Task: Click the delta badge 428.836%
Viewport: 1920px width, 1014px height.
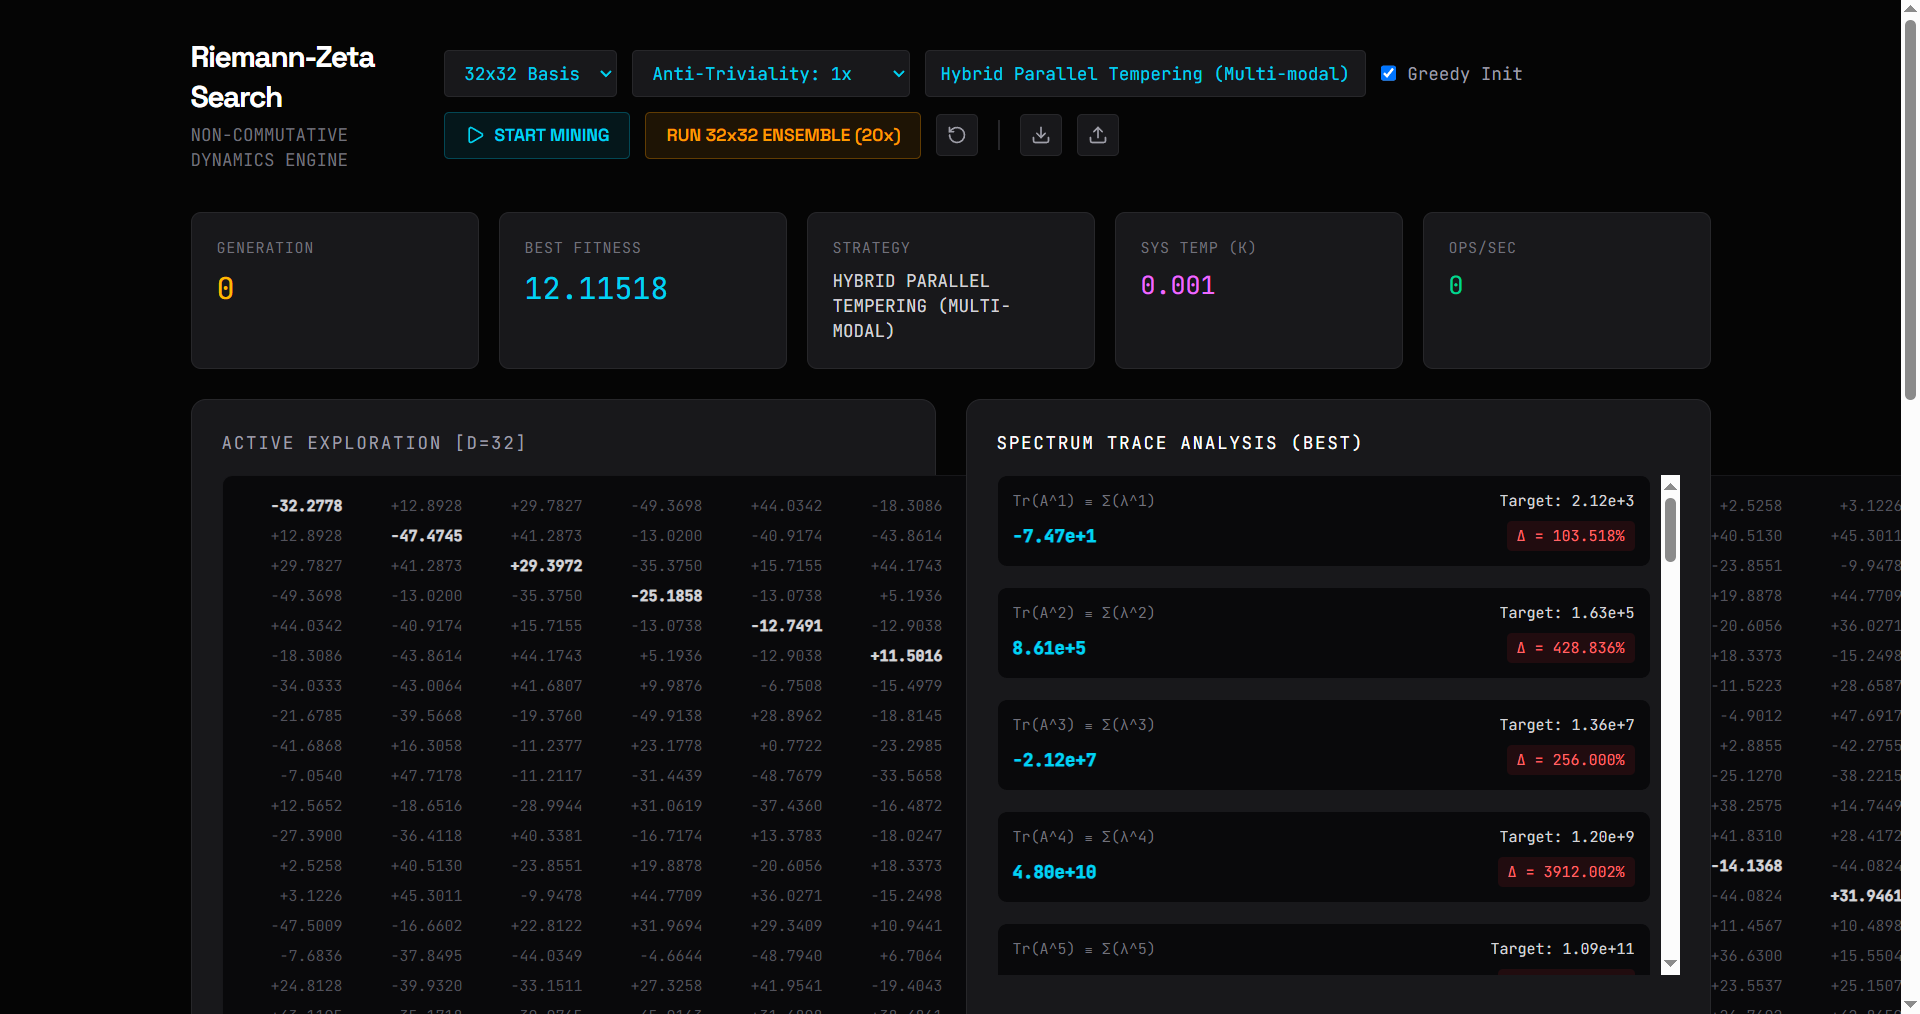Action: [x=1571, y=648]
